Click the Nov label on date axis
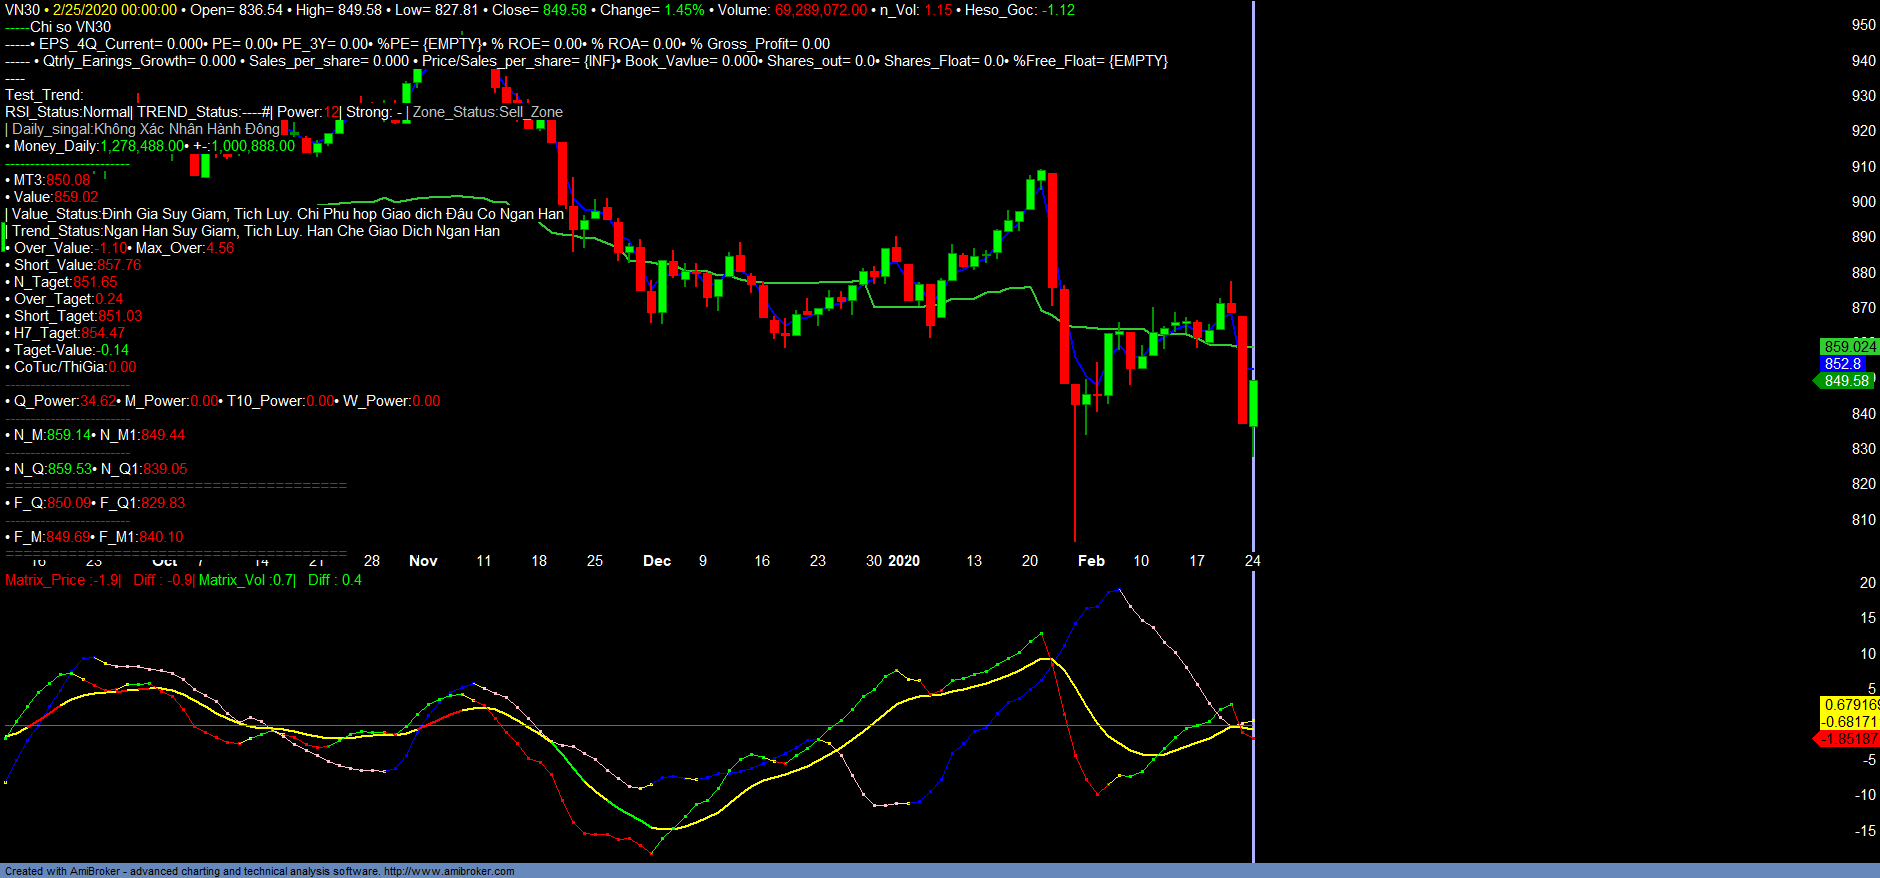The width and height of the screenshot is (1880, 878). (x=423, y=561)
